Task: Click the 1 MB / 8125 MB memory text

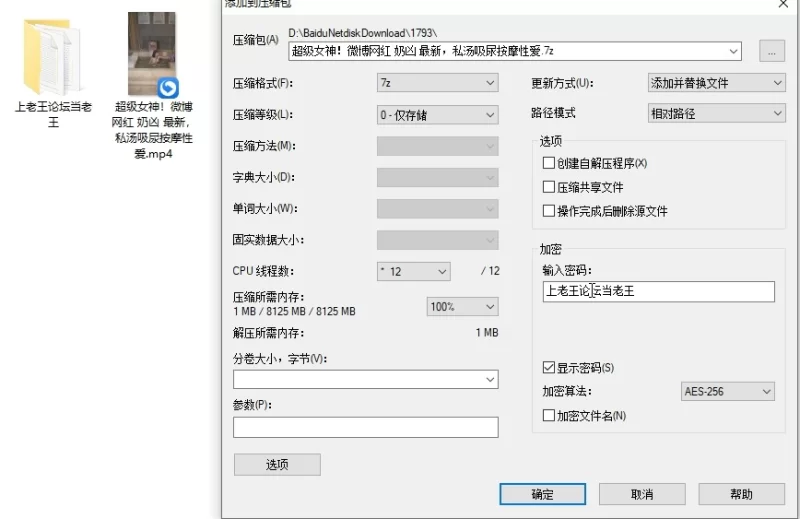Action: coord(294,311)
